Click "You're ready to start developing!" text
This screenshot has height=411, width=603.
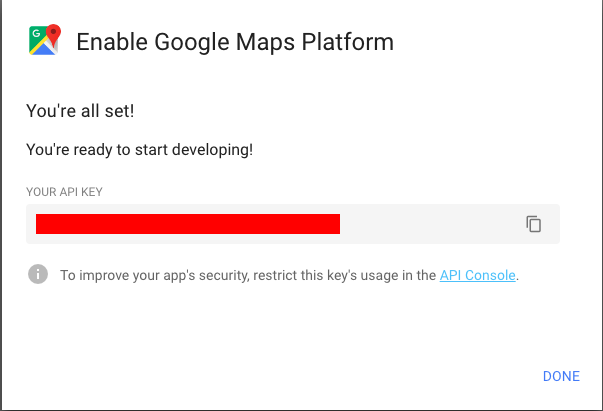tap(139, 150)
